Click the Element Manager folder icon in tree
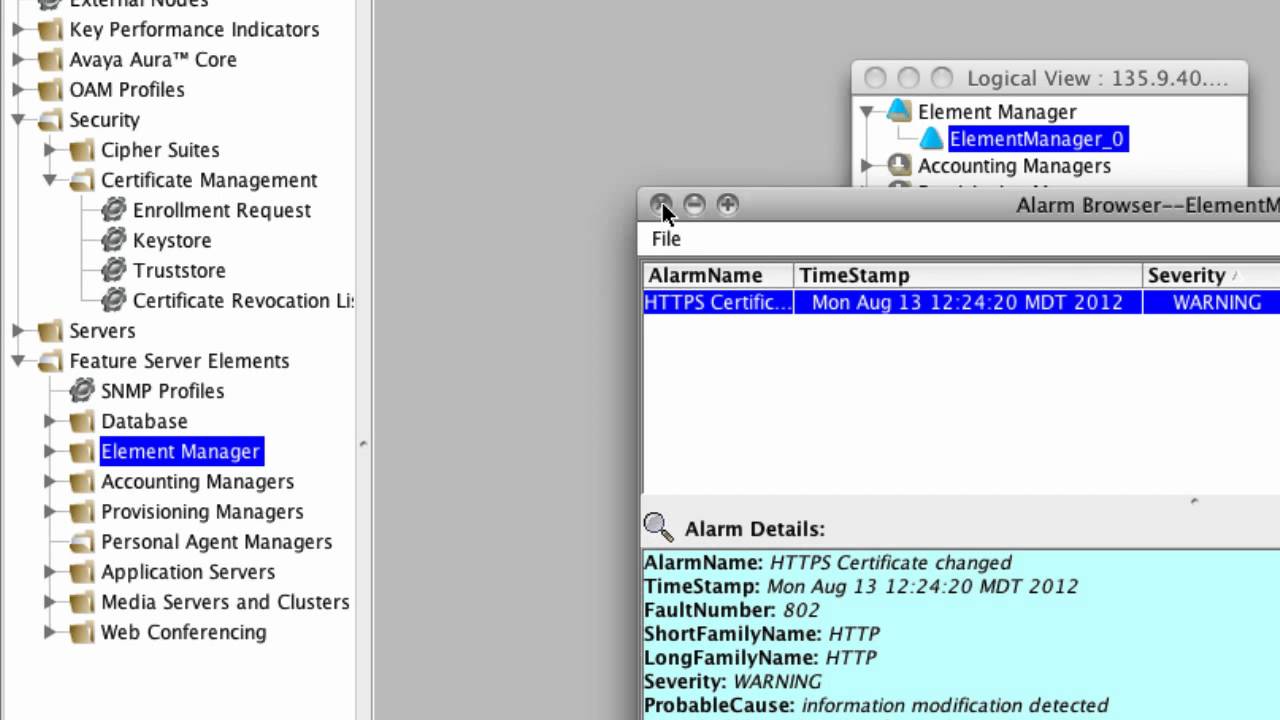This screenshot has height=720, width=1280. [82, 451]
